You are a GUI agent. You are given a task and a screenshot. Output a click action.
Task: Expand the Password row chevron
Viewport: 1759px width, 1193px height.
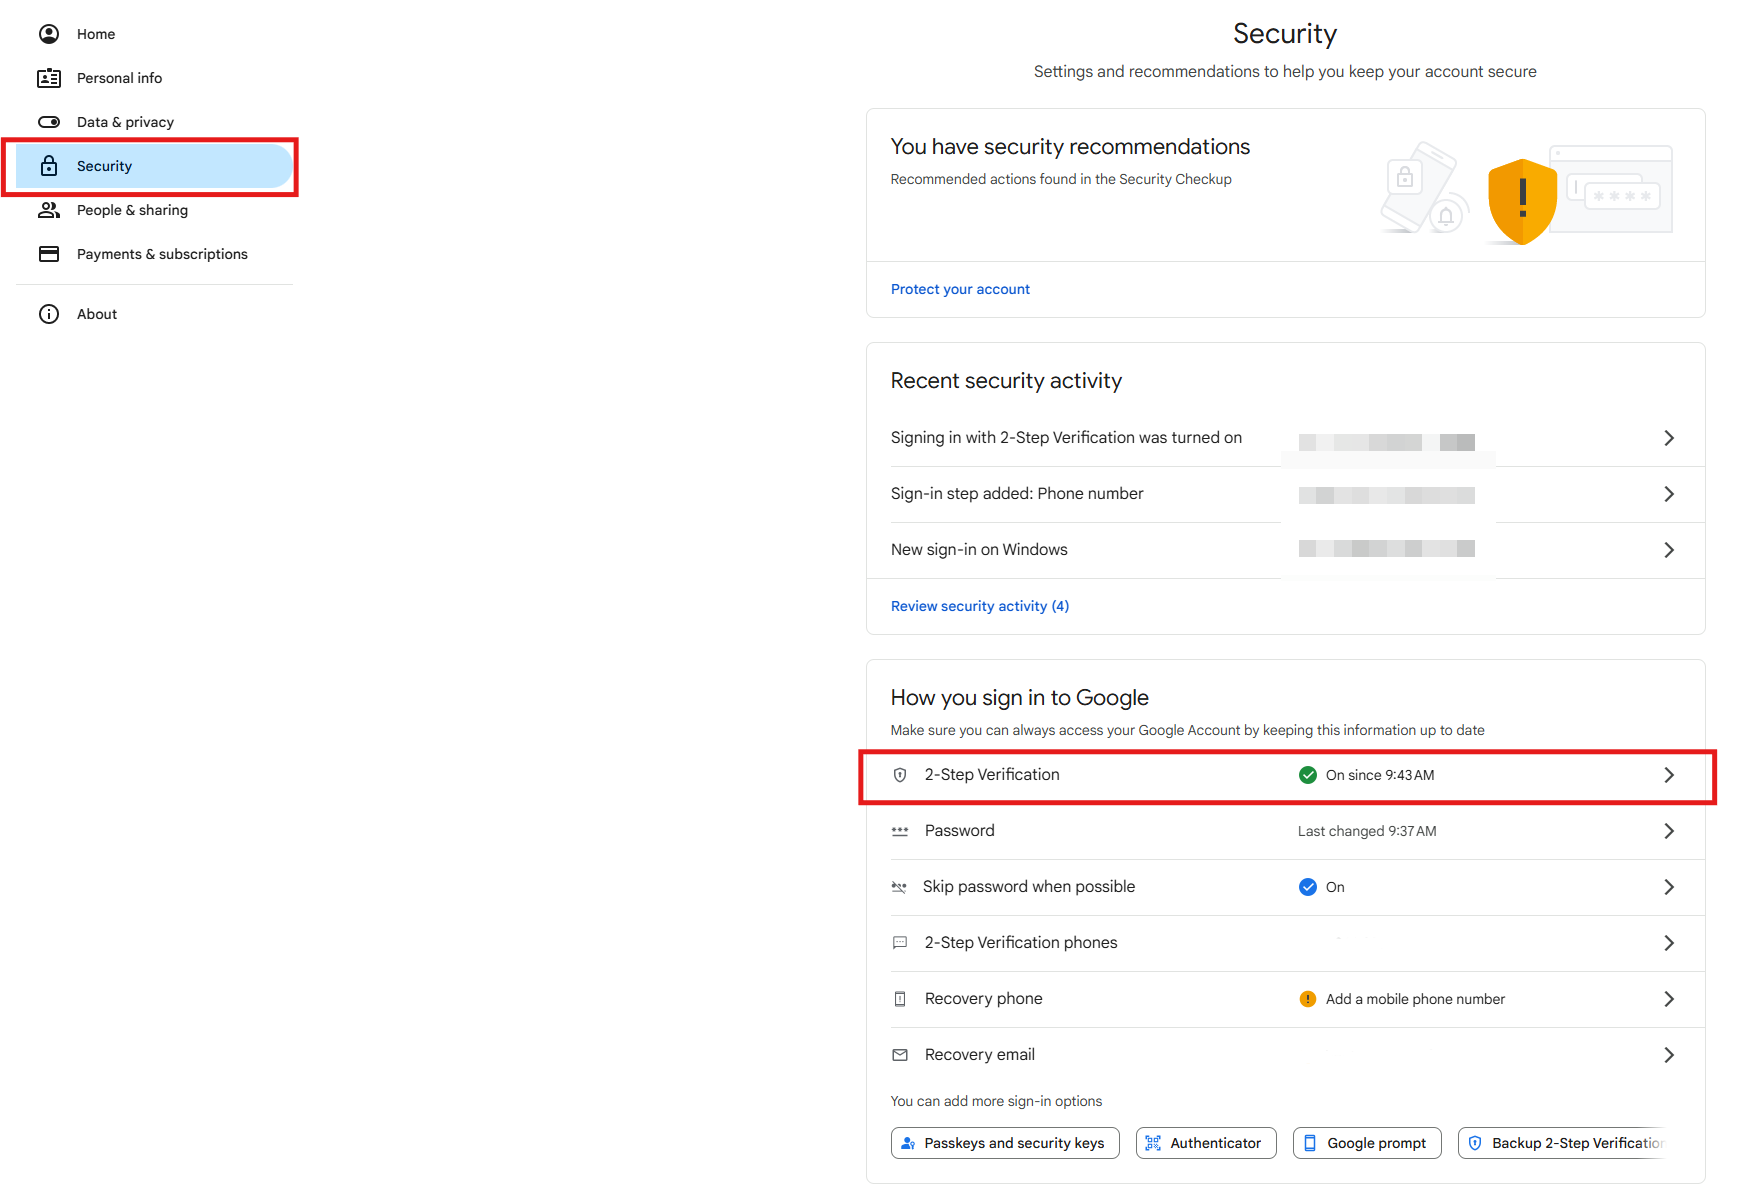click(1668, 831)
